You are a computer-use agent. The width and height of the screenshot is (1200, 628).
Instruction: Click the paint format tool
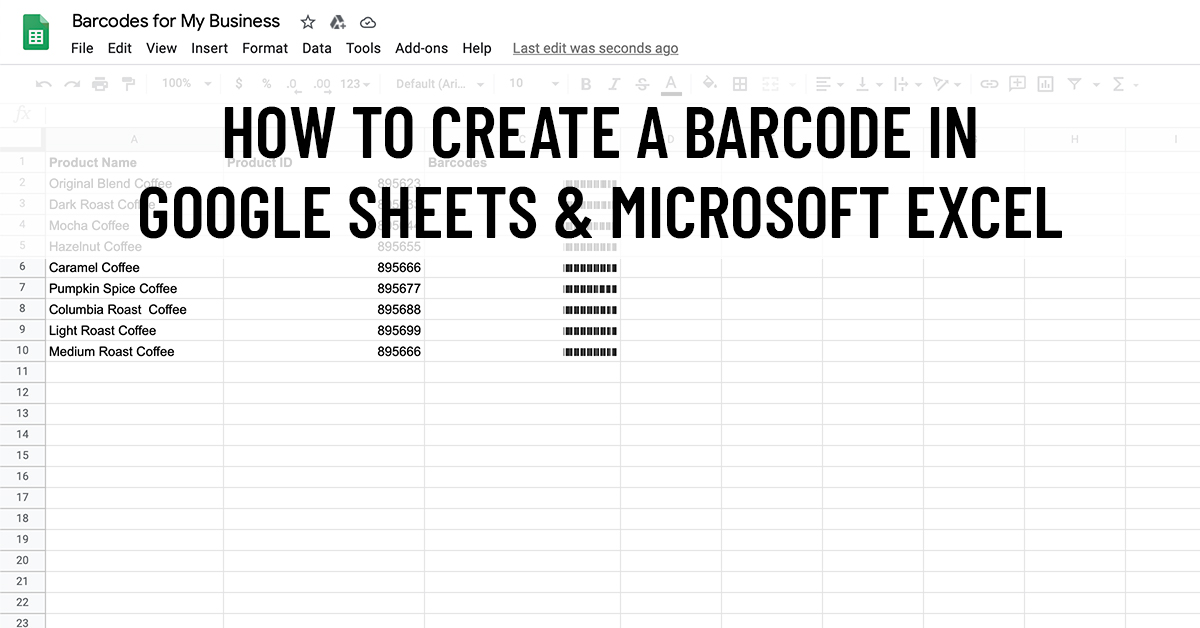[129, 84]
